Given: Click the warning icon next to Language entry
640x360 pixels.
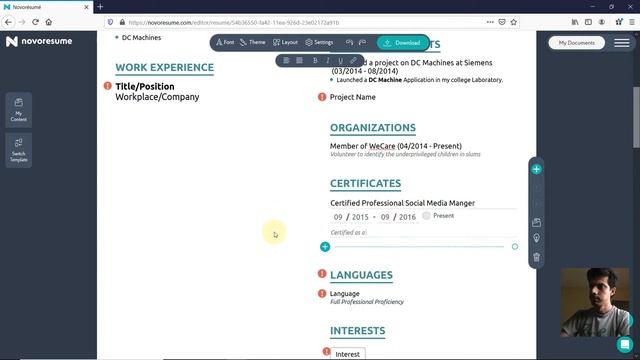Looking at the screenshot, I should 322,293.
